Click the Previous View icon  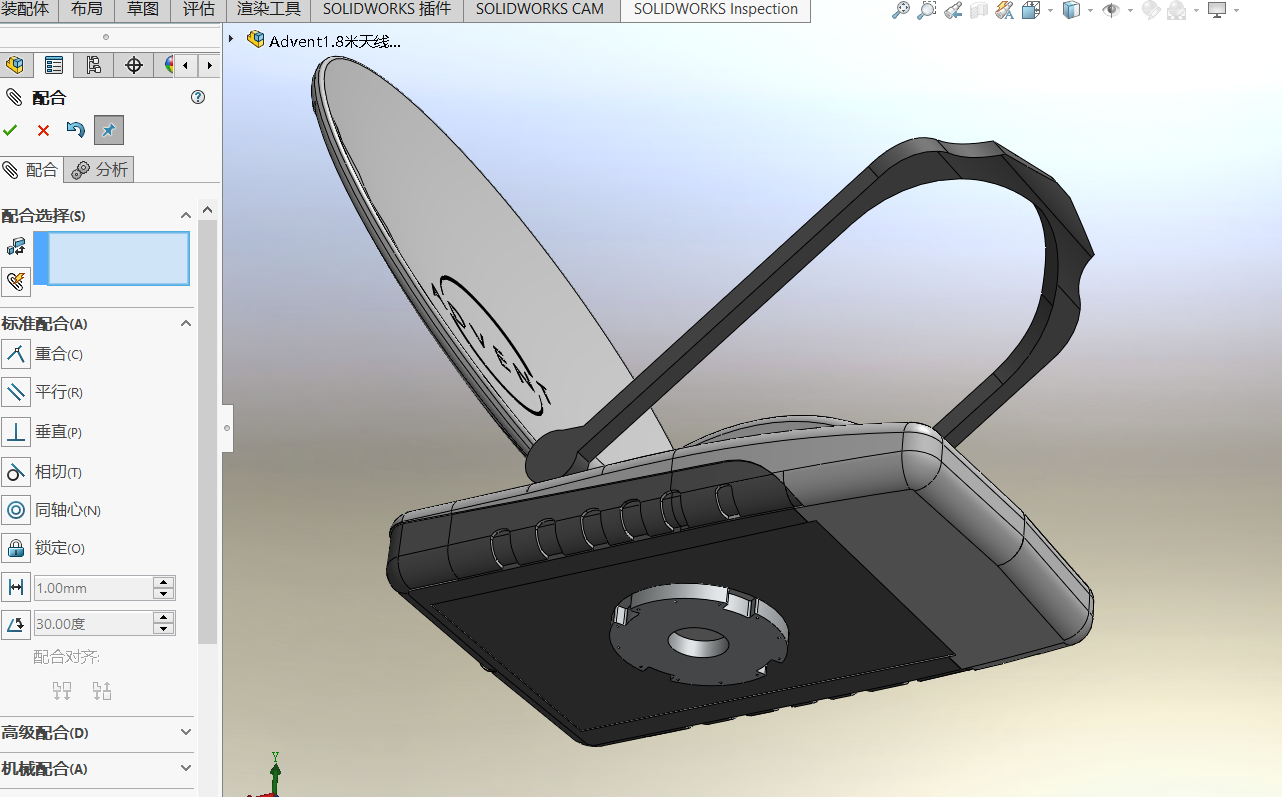pyautogui.click(x=953, y=10)
